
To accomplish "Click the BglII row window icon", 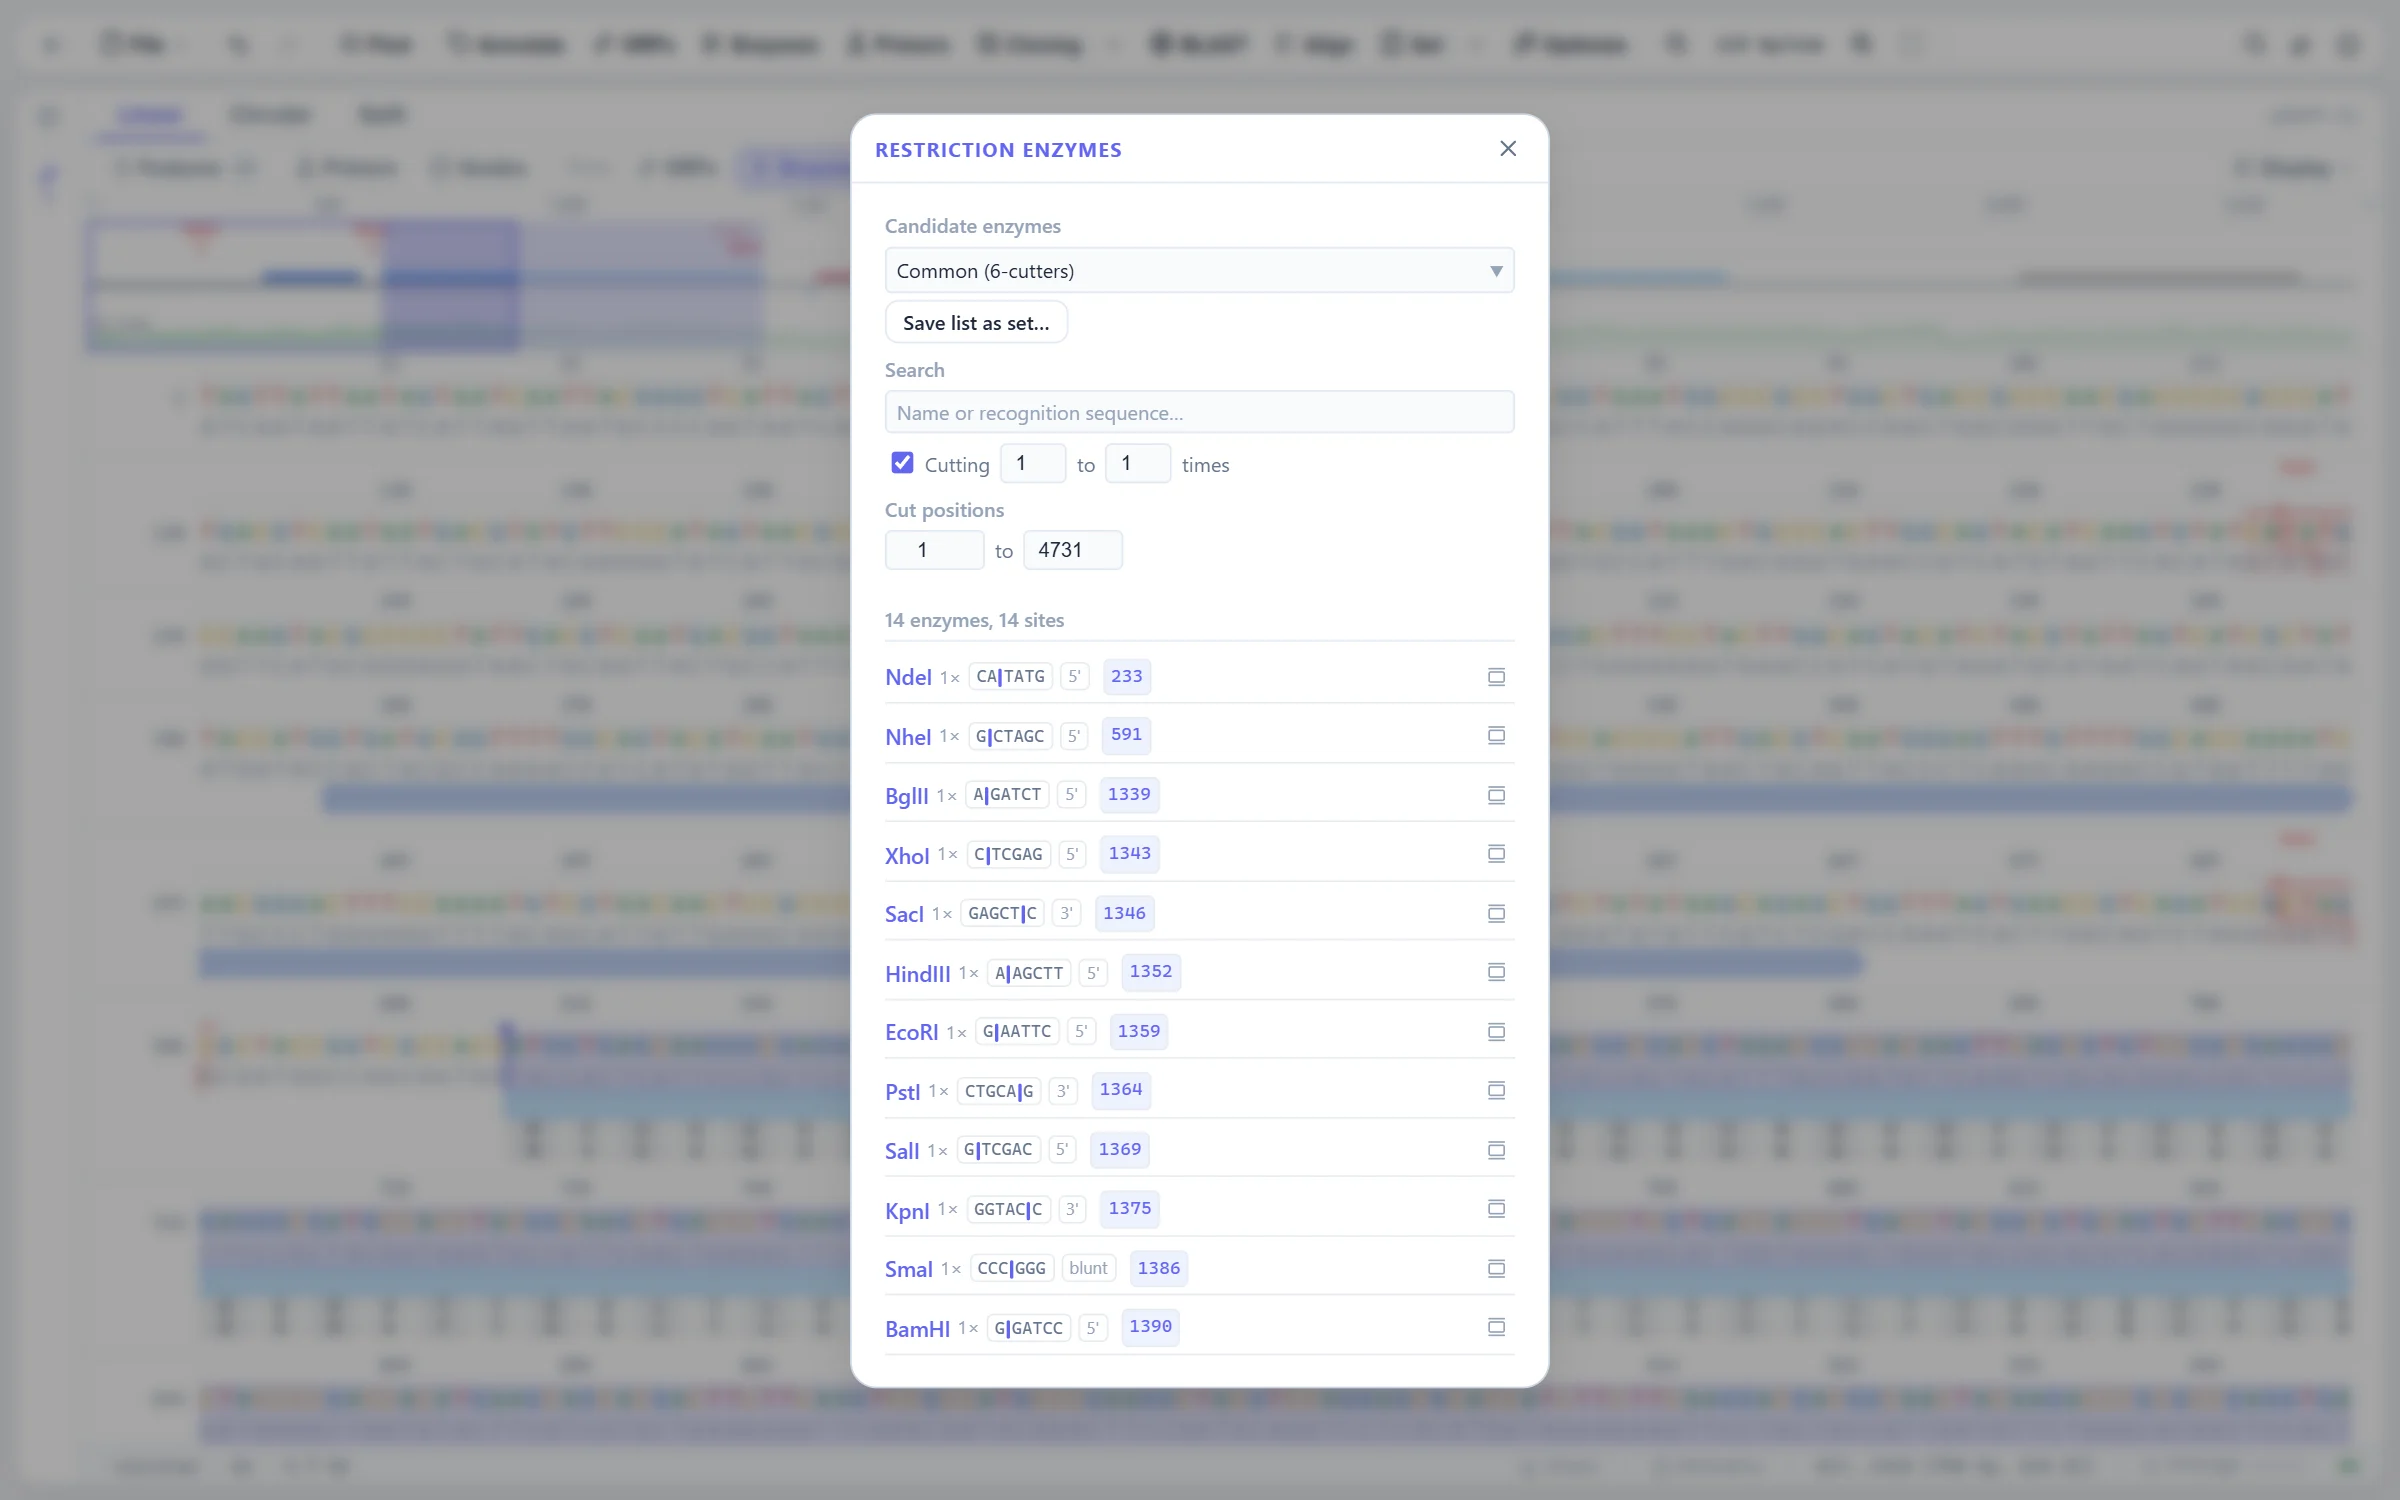I will point(1496,795).
